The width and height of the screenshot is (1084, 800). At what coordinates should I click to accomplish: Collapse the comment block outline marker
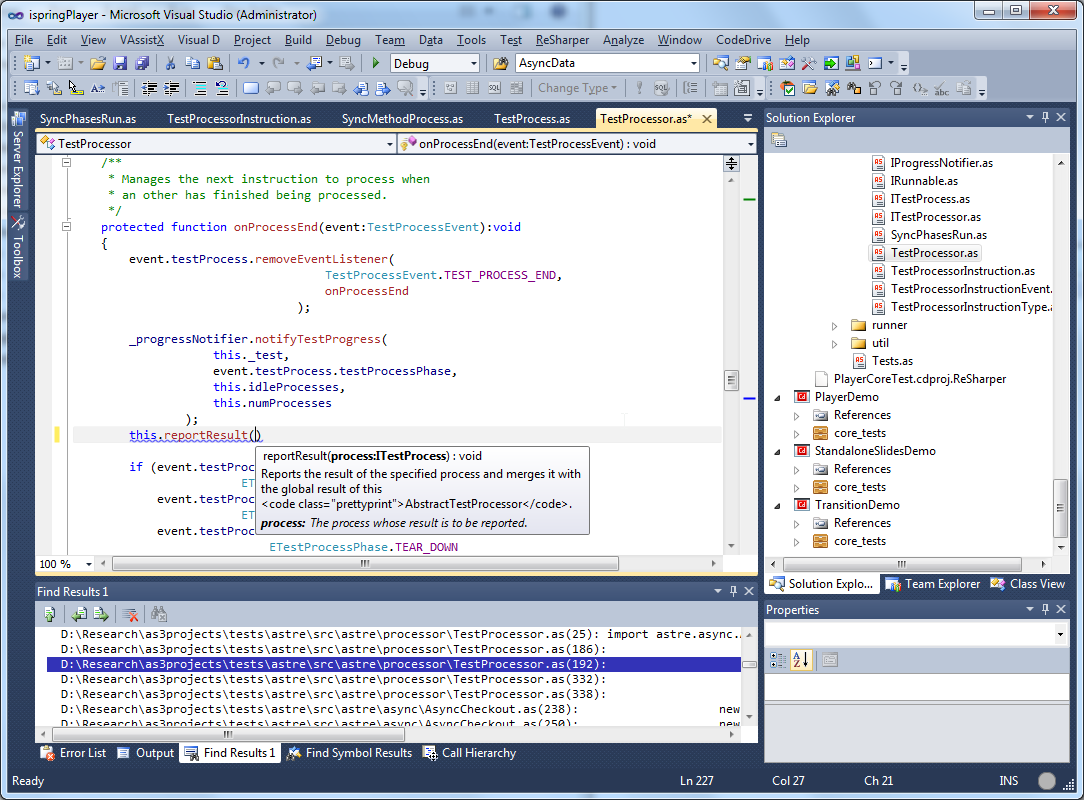coord(66,162)
